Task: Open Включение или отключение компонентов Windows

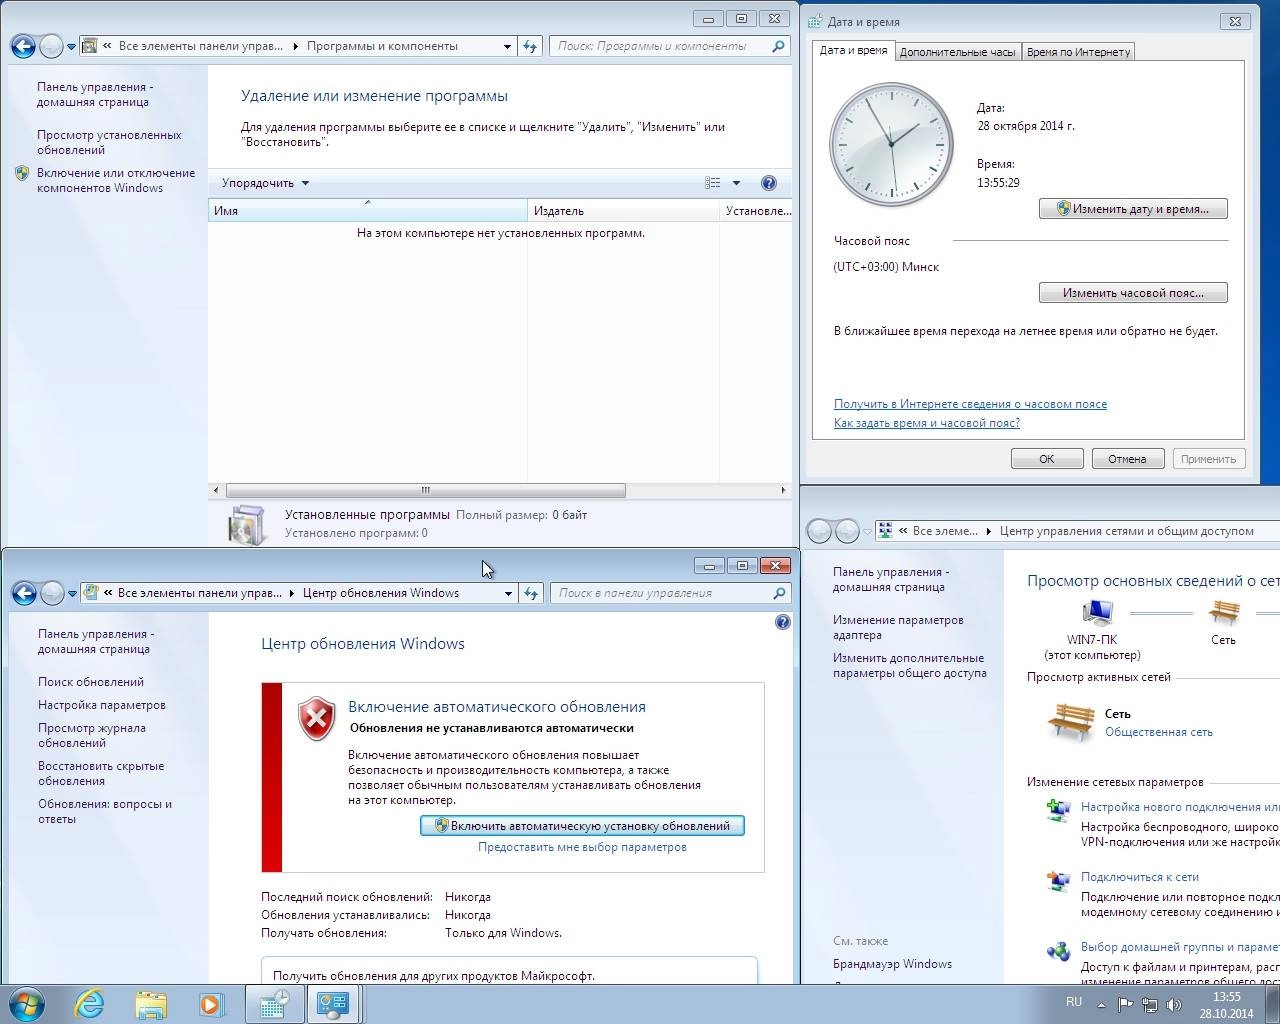Action: (x=116, y=180)
